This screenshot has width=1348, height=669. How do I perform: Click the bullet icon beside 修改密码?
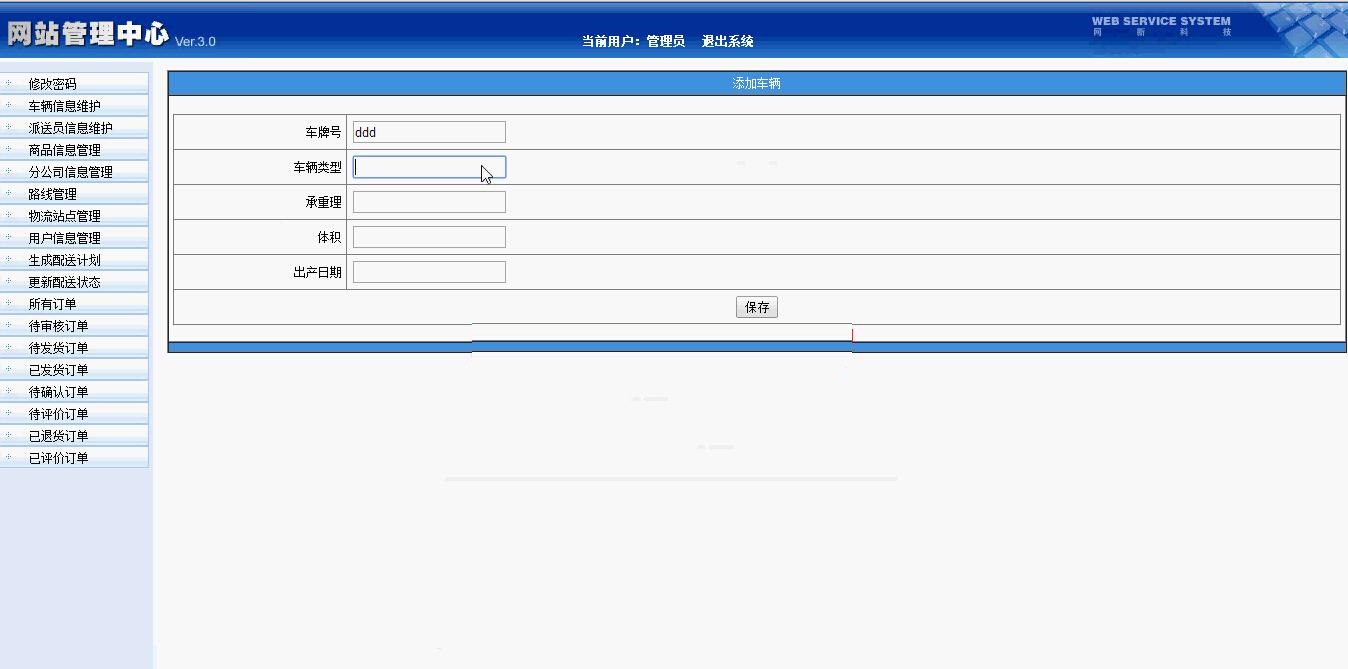8,84
